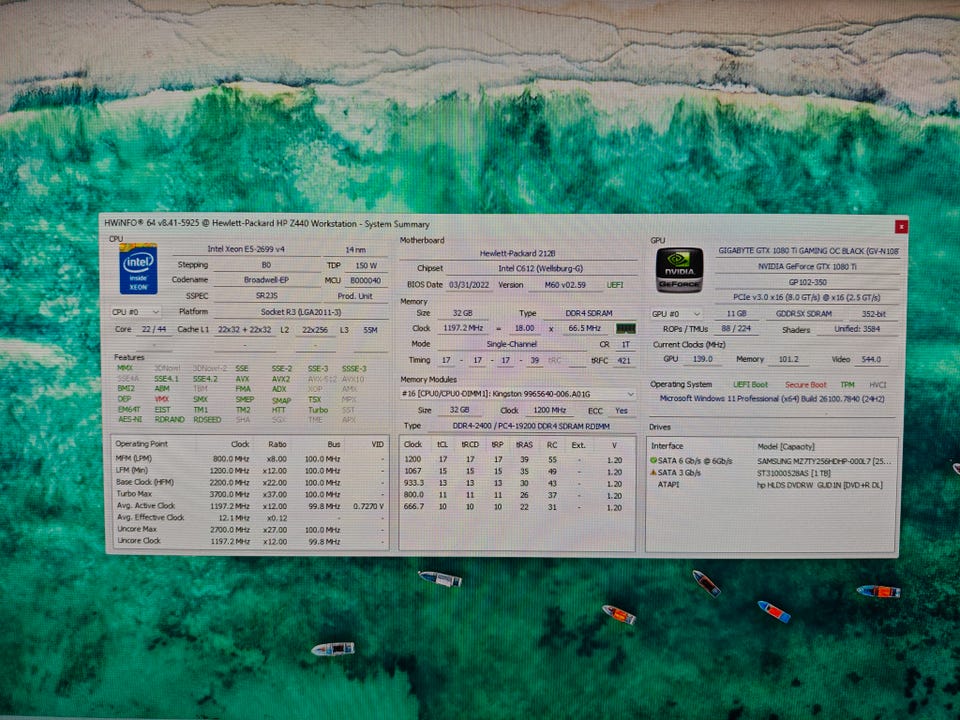Select the Avg. Active Clock row
The image size is (960, 720).
pos(250,506)
